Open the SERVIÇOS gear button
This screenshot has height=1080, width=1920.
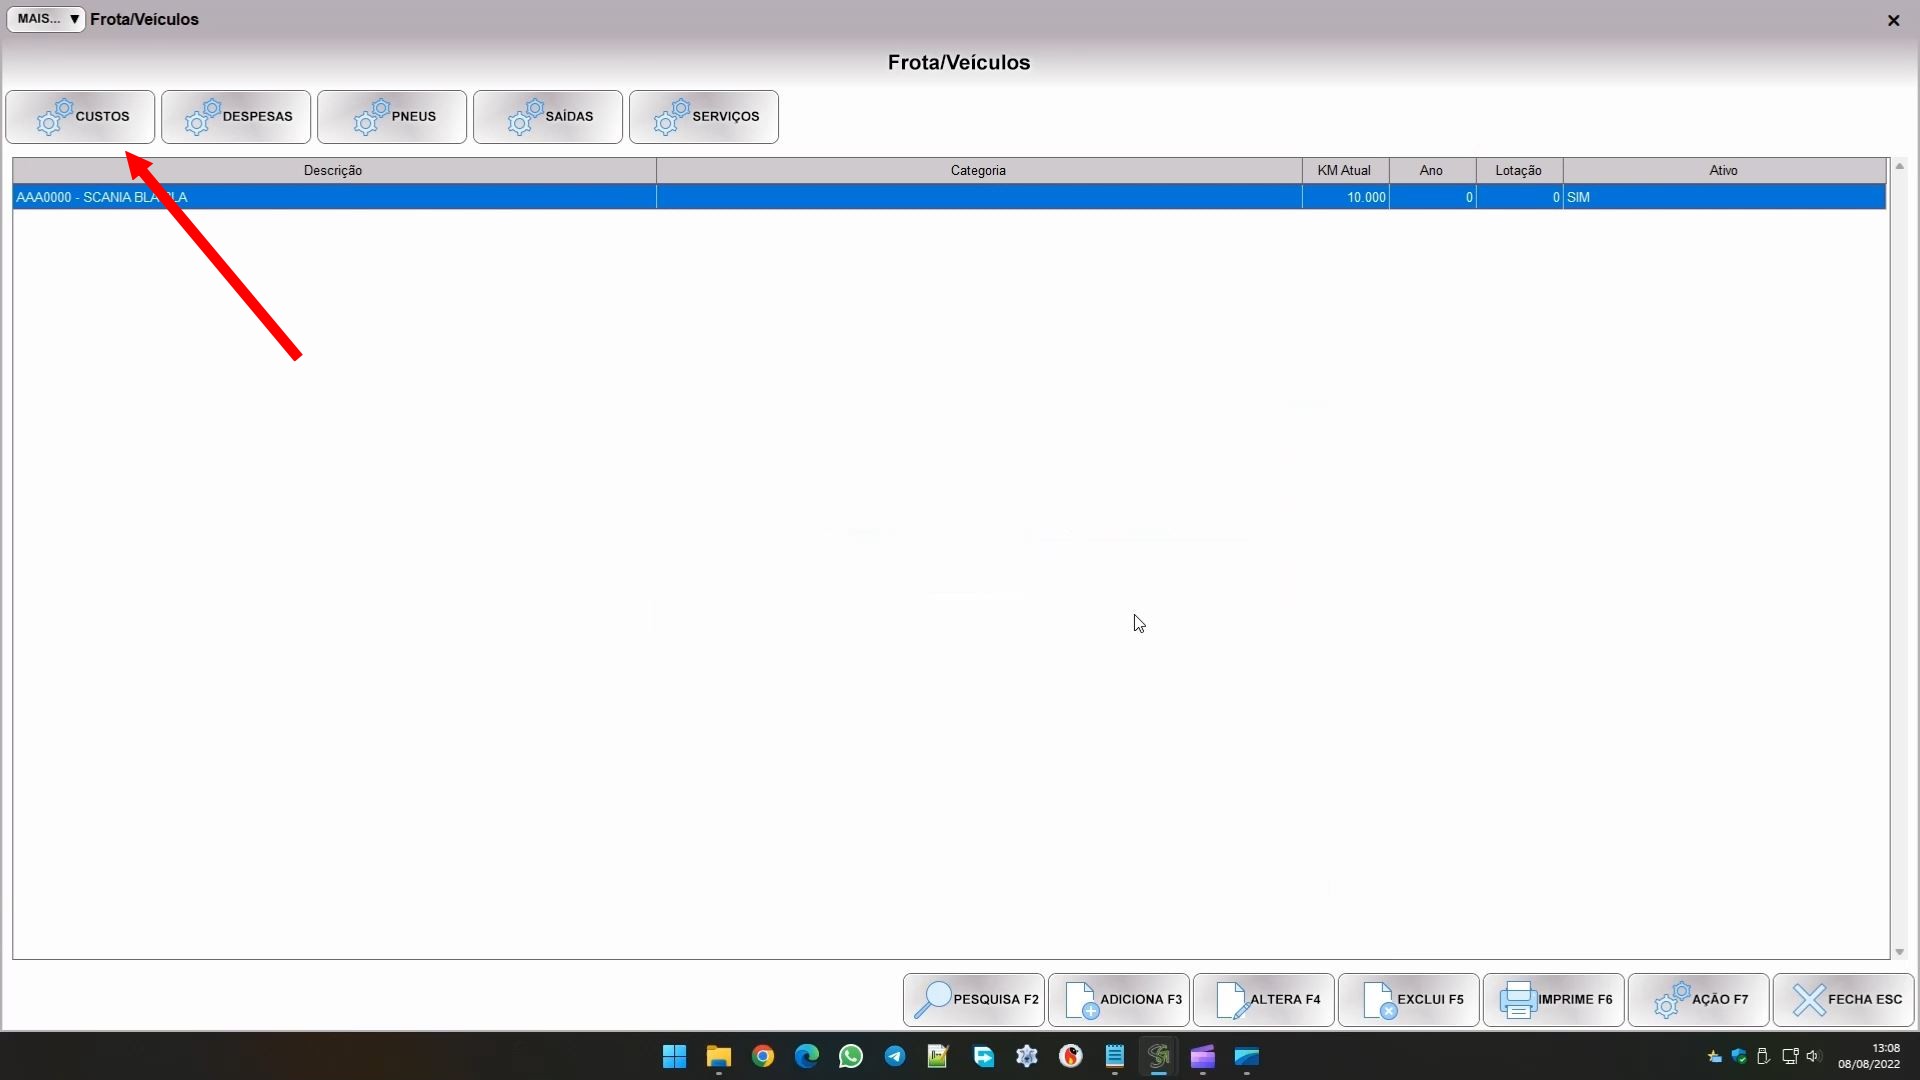(704, 117)
